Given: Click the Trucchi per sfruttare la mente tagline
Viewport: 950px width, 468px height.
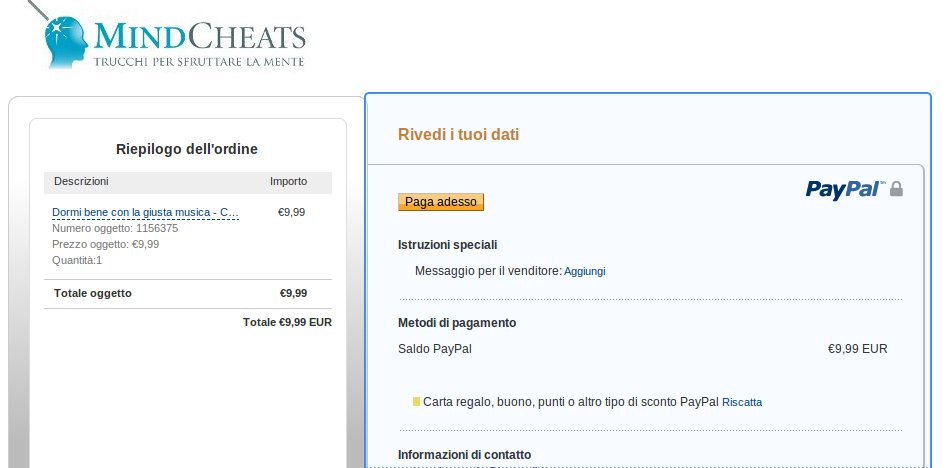Looking at the screenshot, I should [x=199, y=62].
